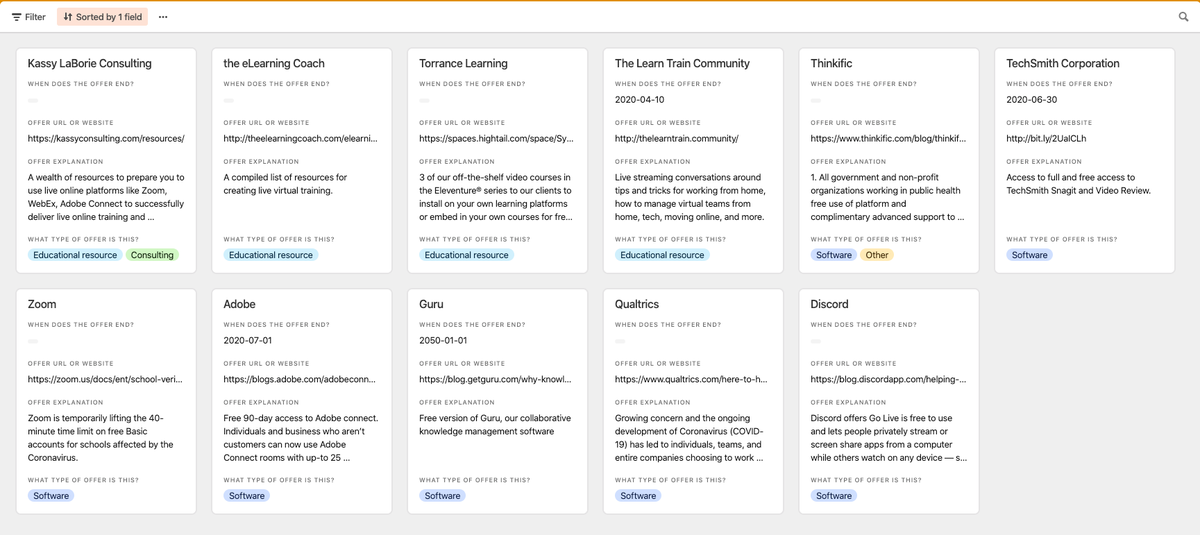Image resolution: width=1200 pixels, height=535 pixels.
Task: Follow the thelearntrain.community URL
Action: (676, 139)
